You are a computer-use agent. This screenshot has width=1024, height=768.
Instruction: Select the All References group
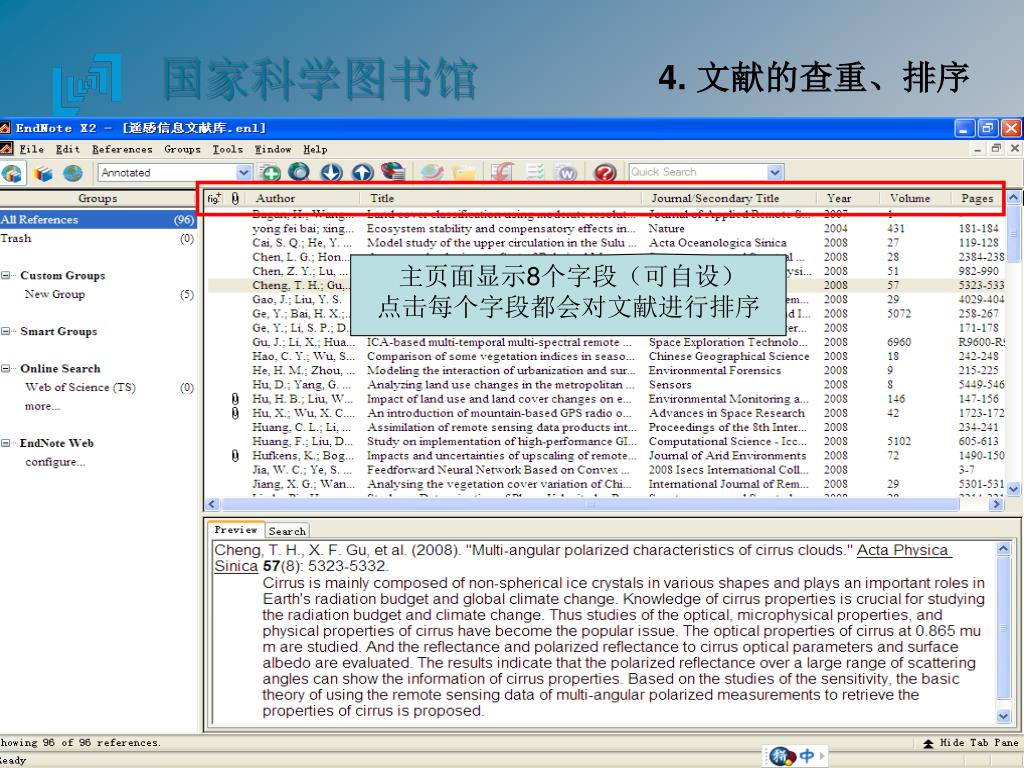click(98, 219)
